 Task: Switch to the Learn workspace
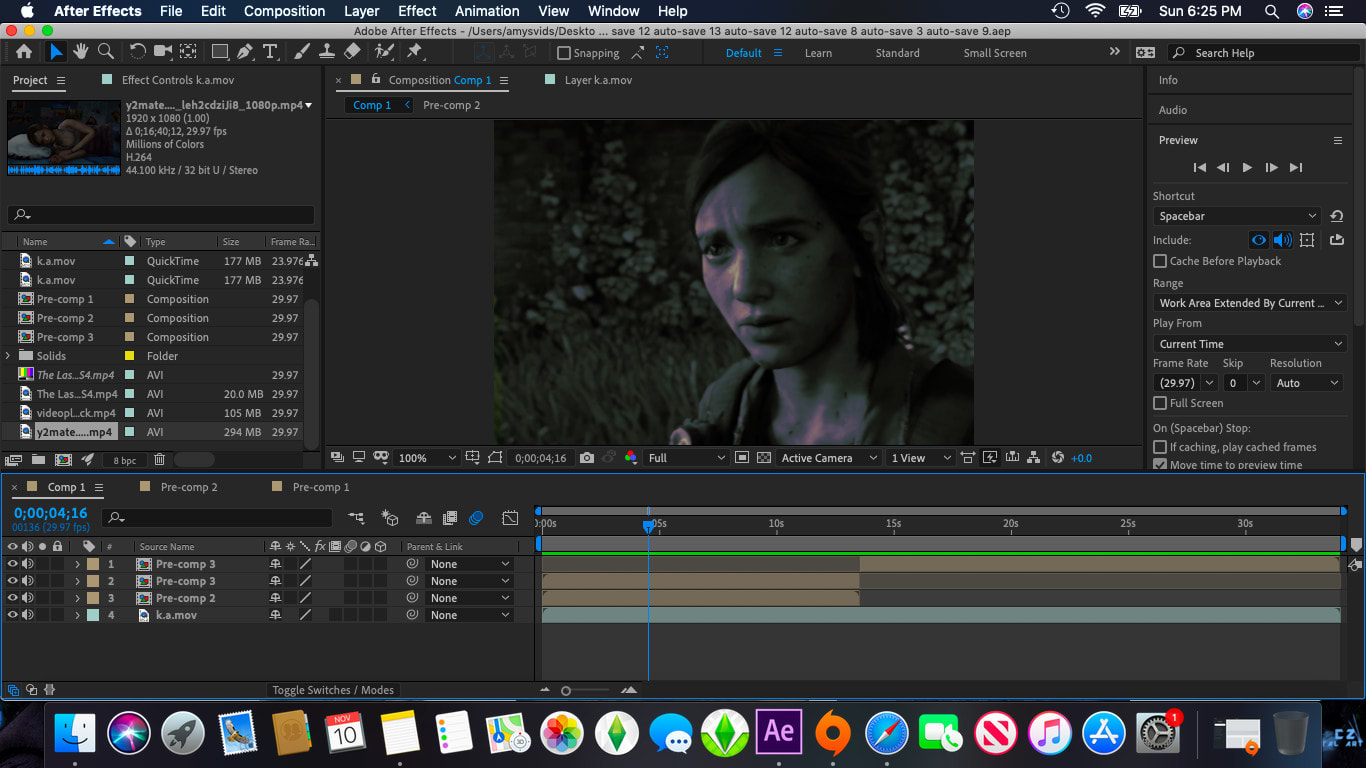point(818,53)
